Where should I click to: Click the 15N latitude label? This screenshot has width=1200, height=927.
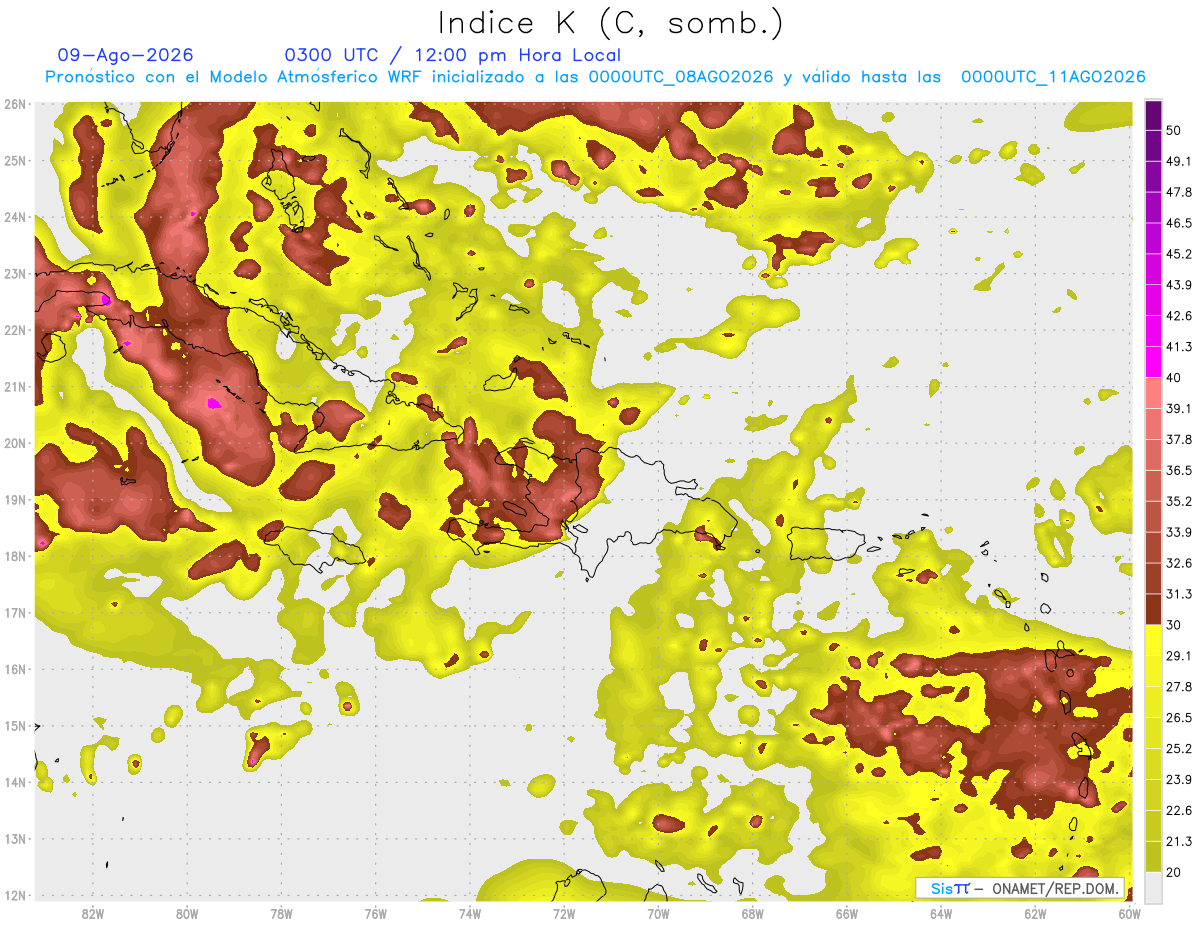point(15,726)
